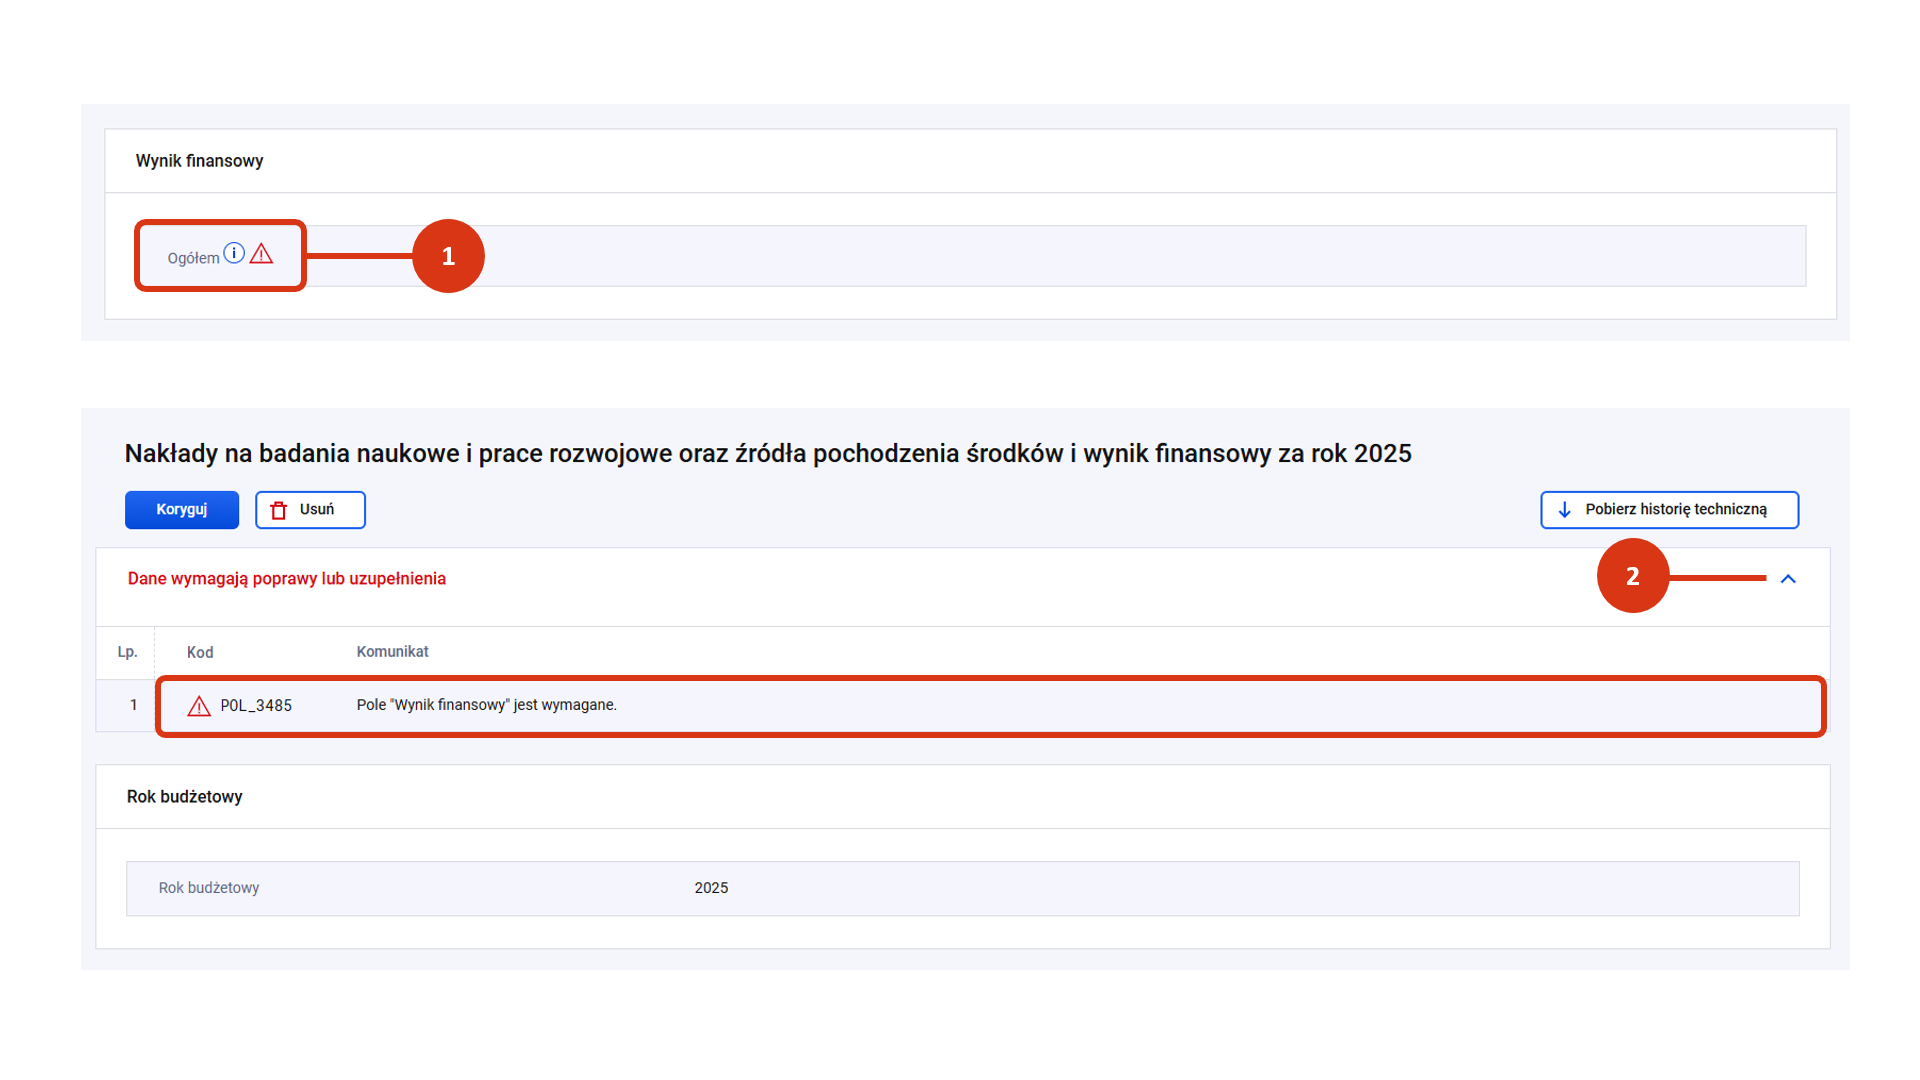Click Pobierz historię techniczną button
This screenshot has width=1920, height=1080.
(x=1669, y=510)
